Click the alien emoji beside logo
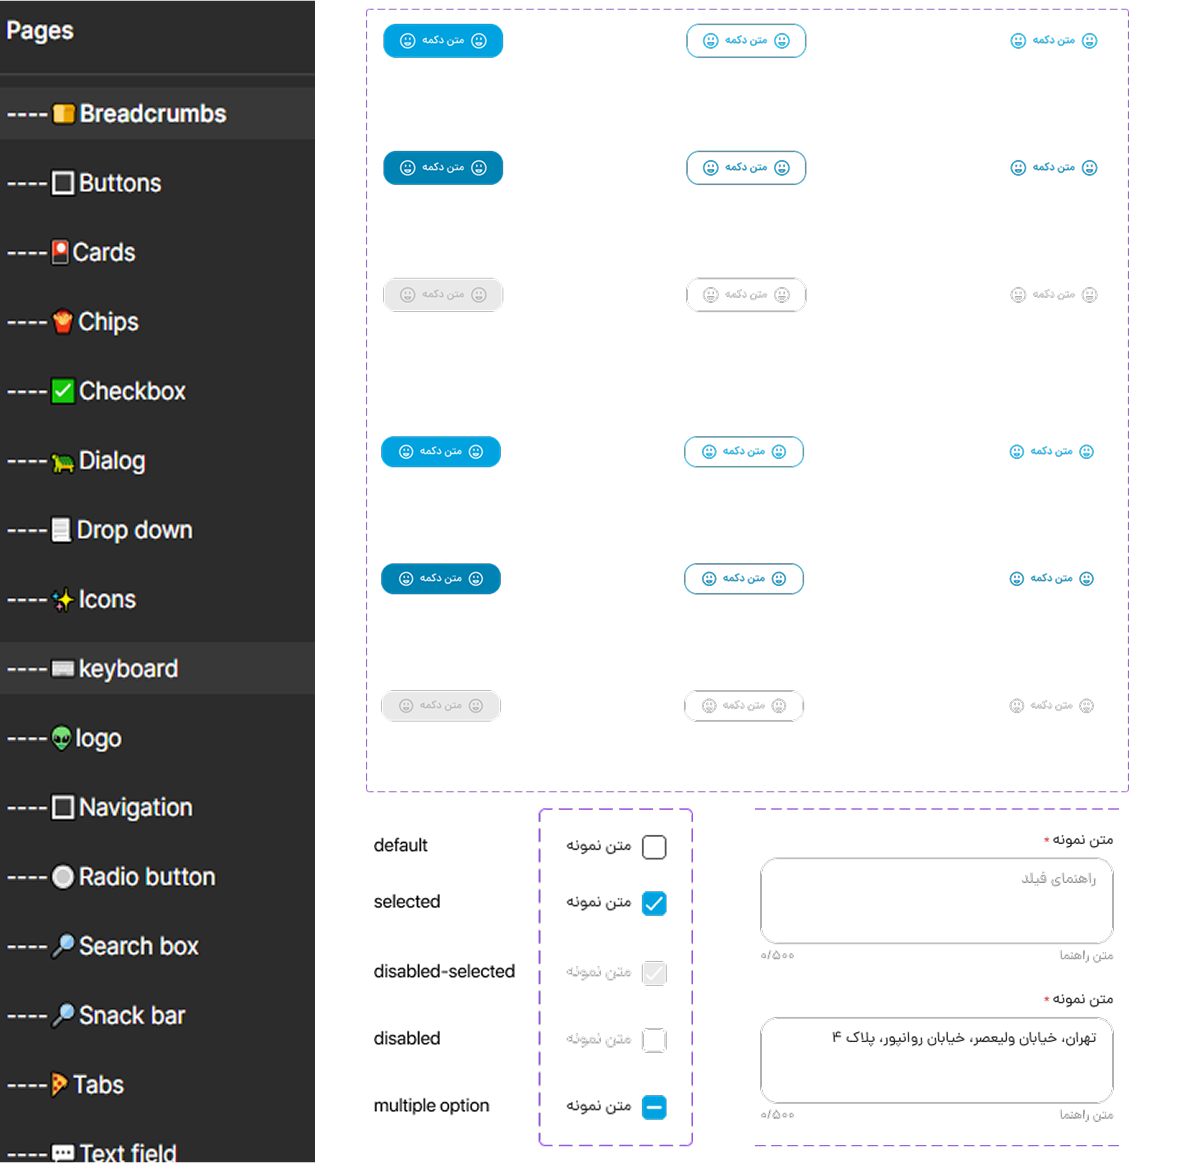The image size is (1184, 1163). 62,738
